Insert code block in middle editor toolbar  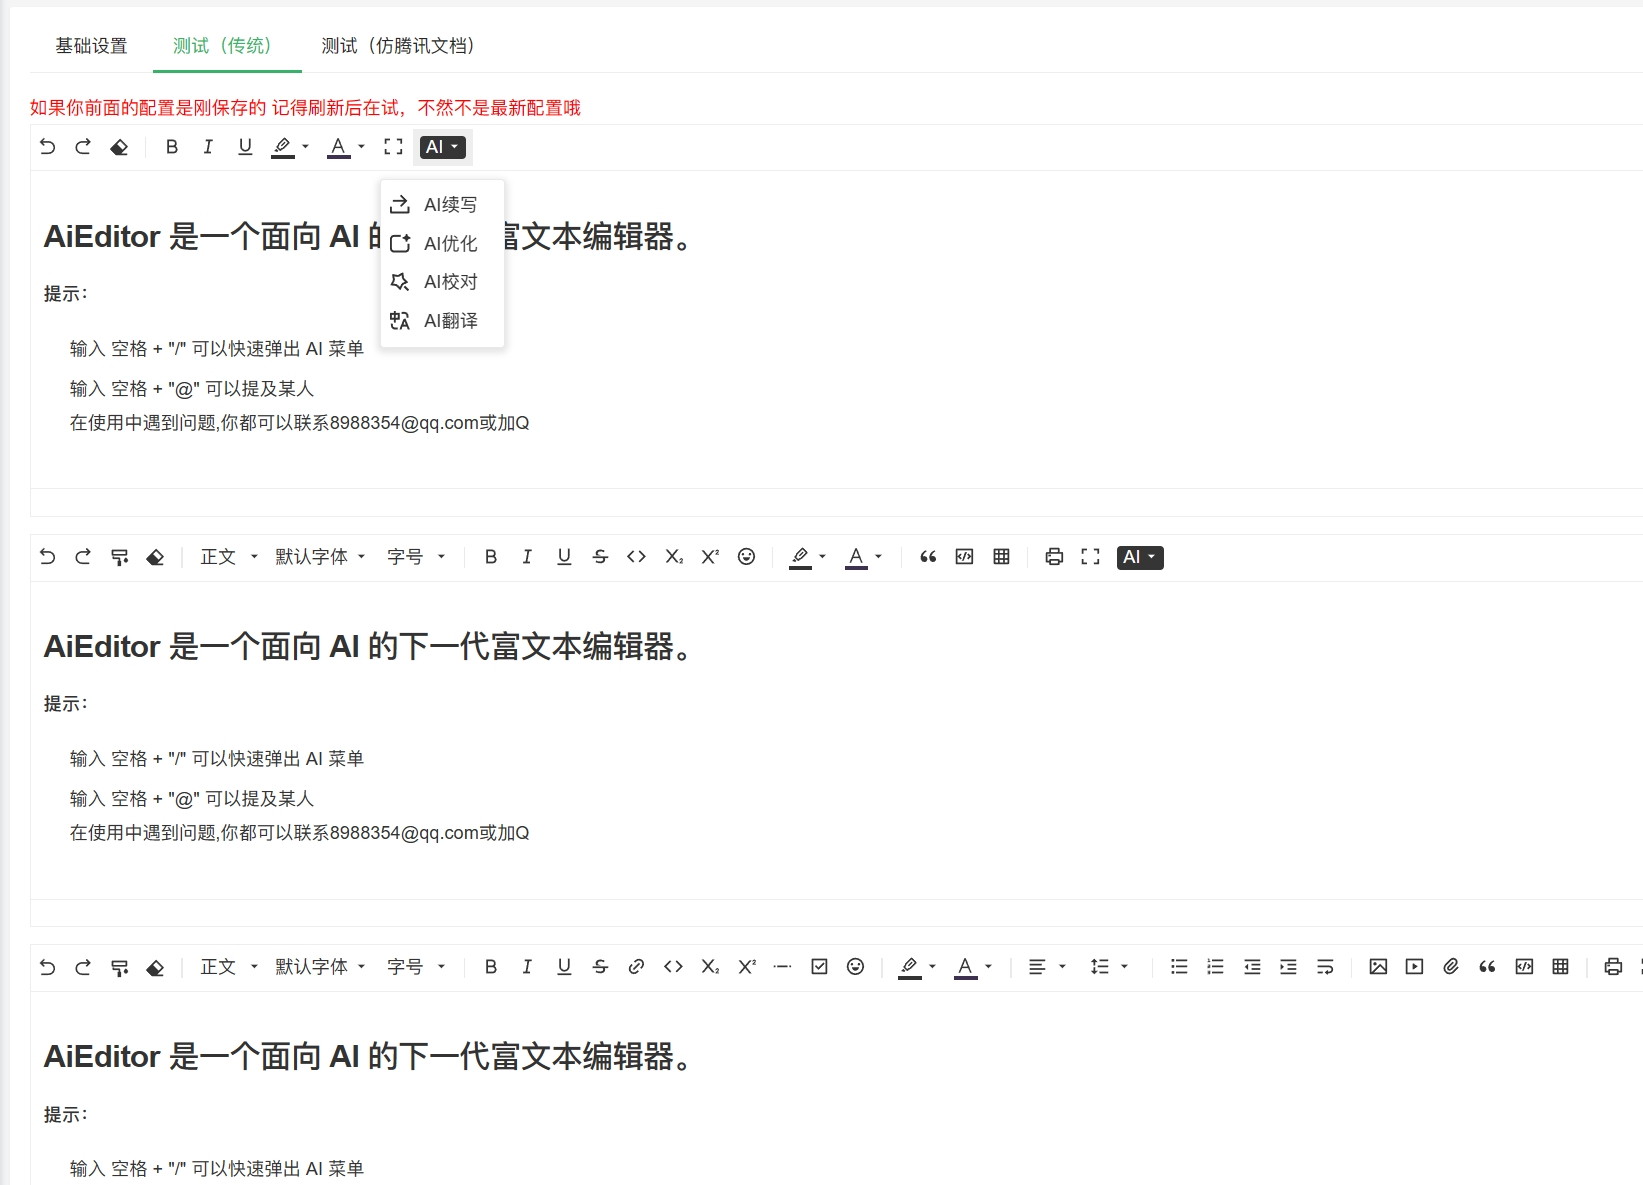[965, 557]
